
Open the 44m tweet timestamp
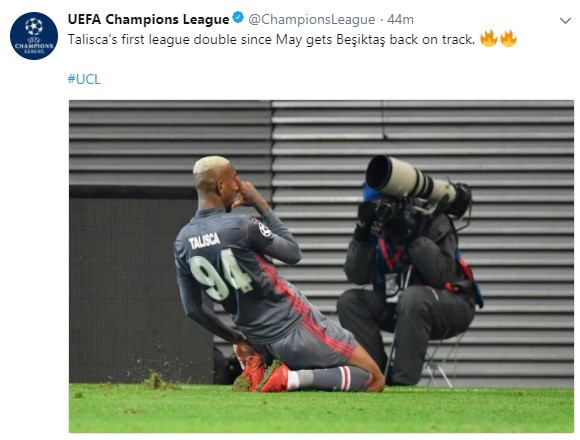coord(400,19)
